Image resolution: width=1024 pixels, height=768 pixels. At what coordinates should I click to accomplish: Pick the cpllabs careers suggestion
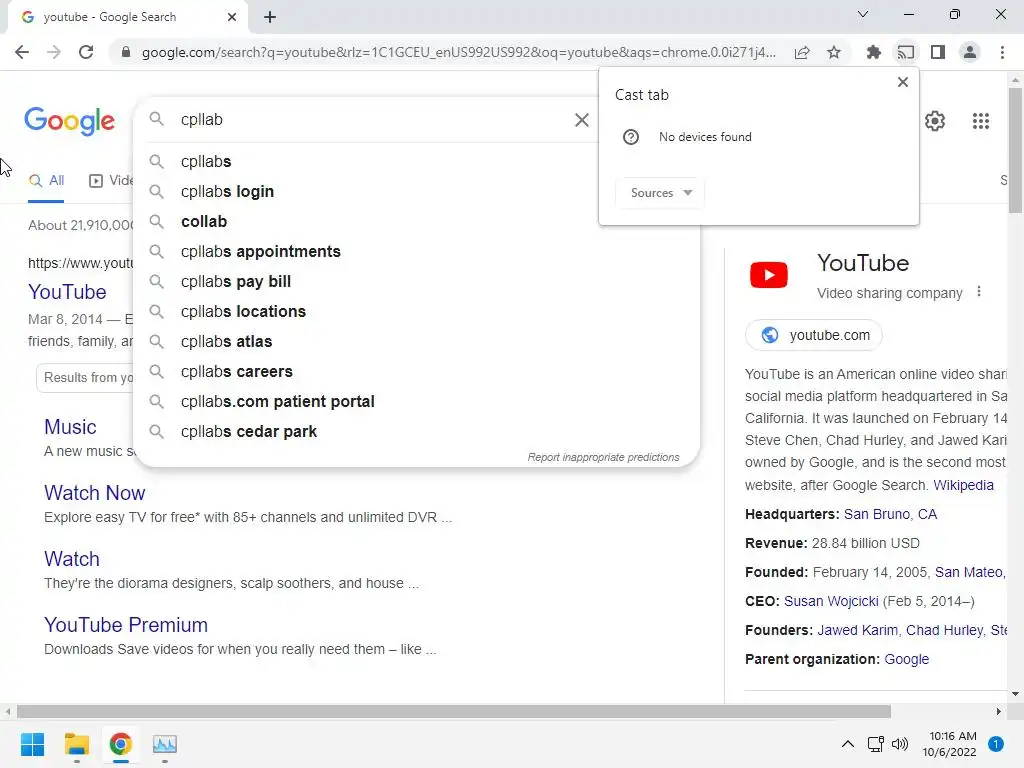click(417, 372)
